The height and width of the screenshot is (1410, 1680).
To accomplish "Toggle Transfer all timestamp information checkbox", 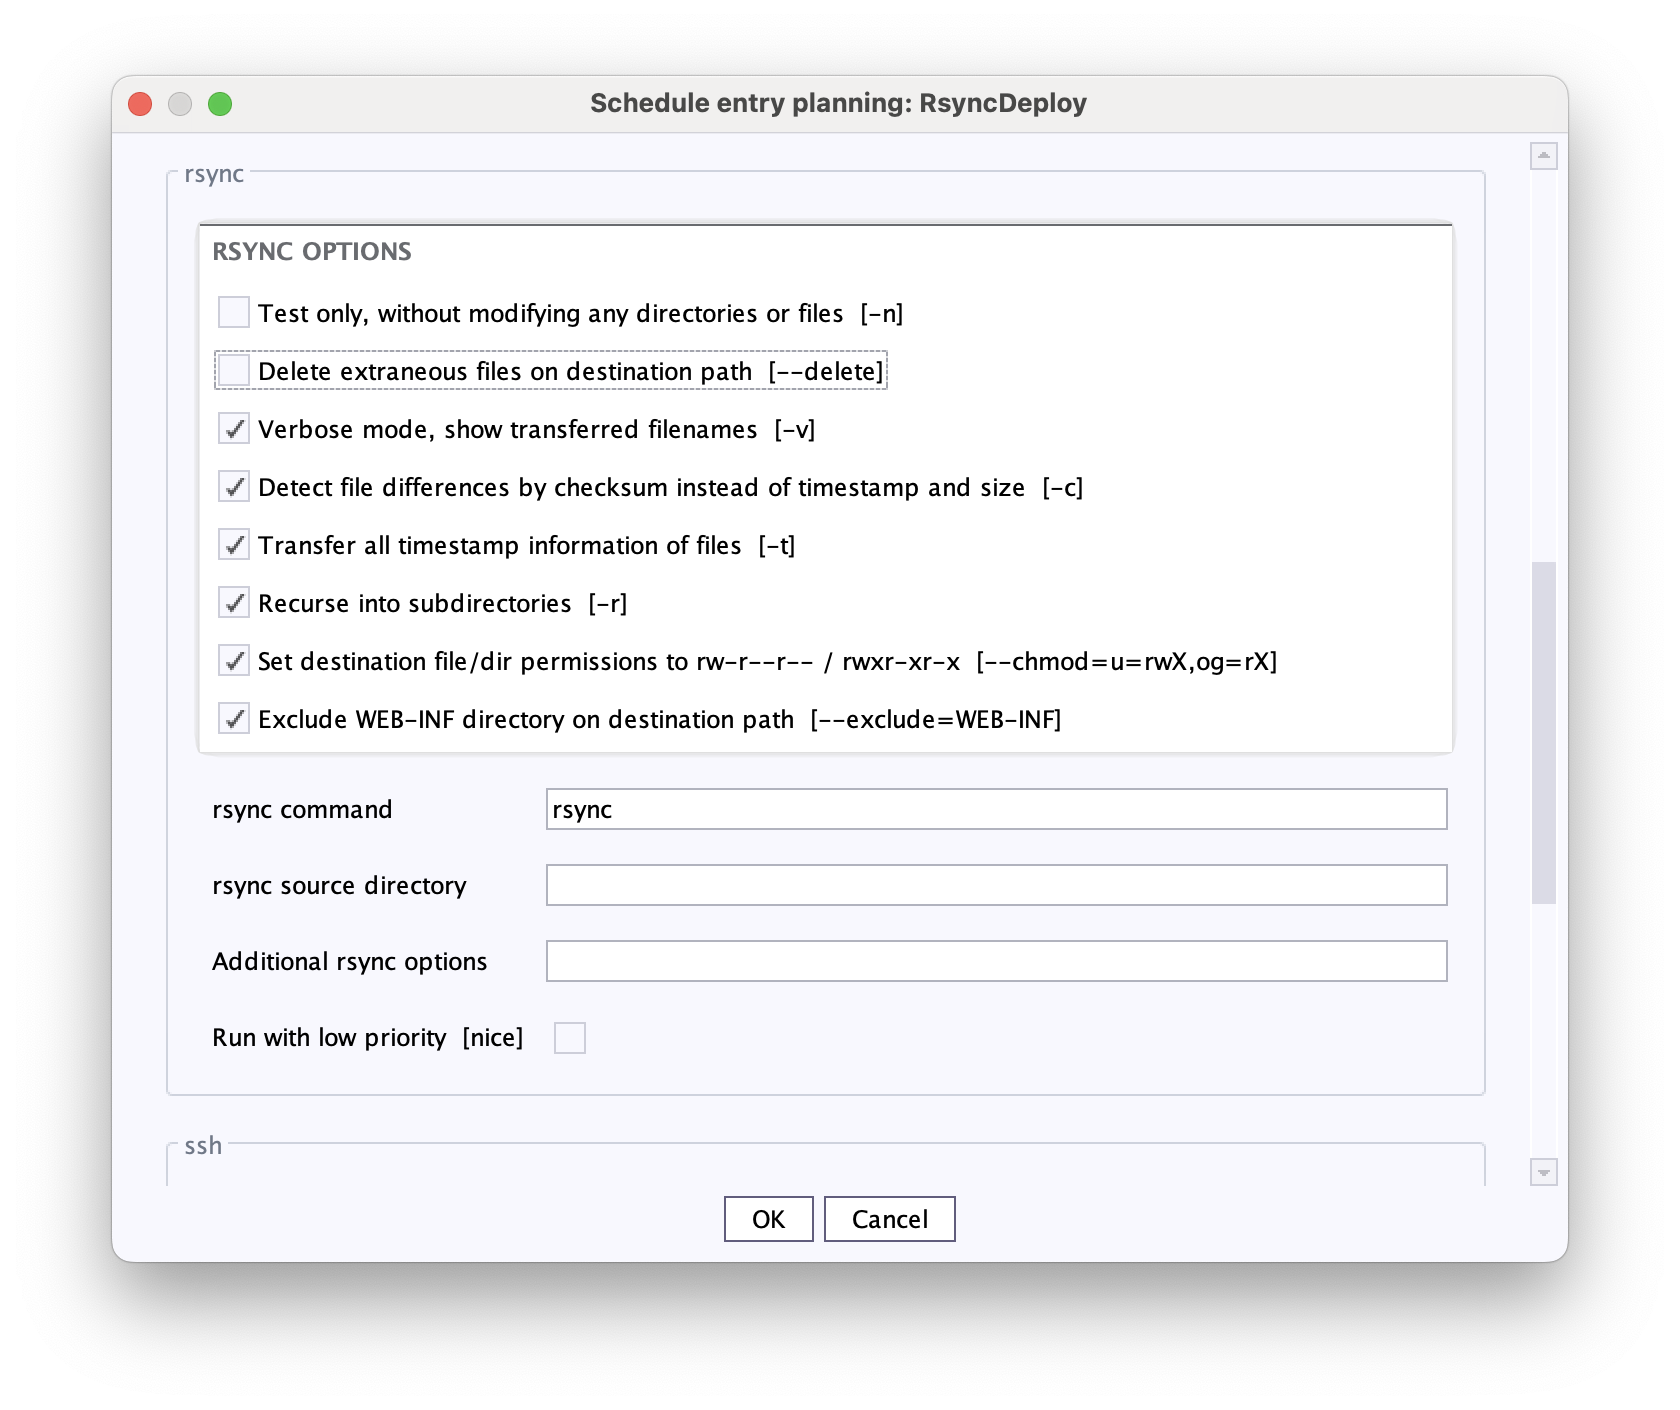I will click(x=234, y=545).
